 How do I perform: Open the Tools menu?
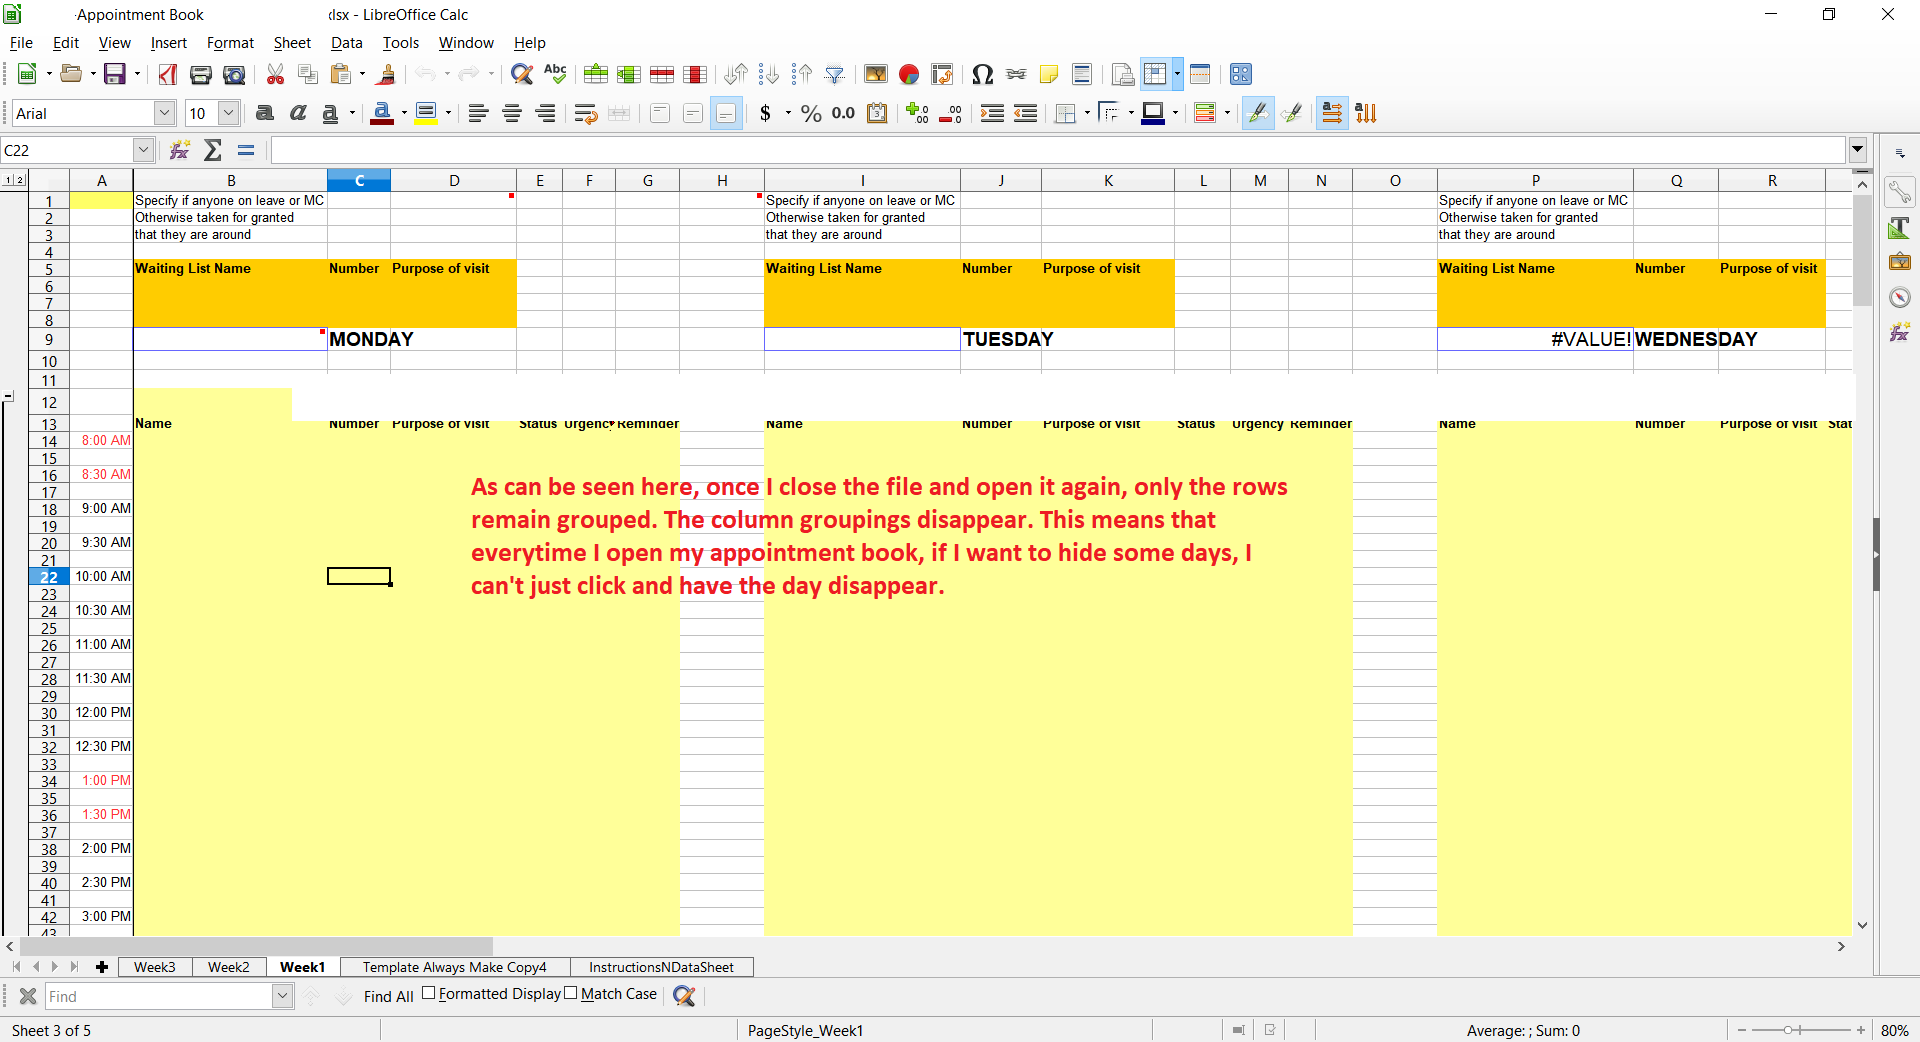point(400,43)
